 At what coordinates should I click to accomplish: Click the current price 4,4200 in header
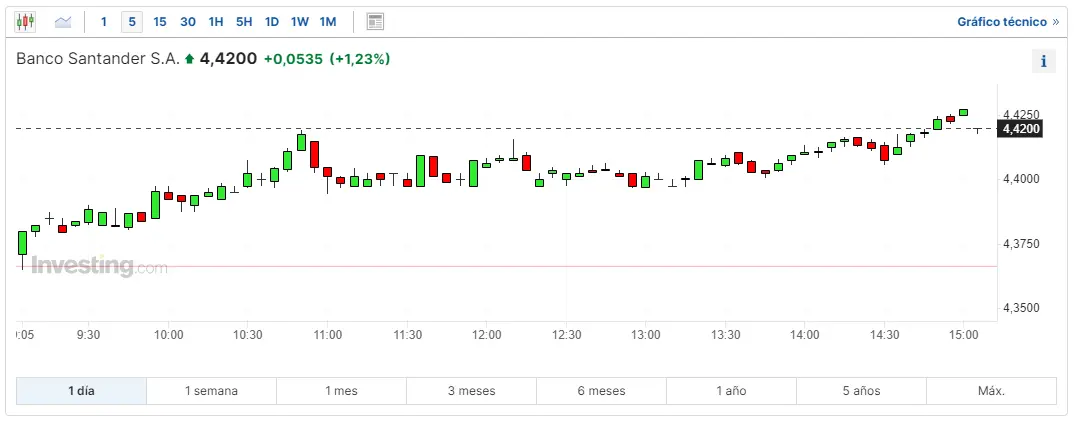(228, 59)
